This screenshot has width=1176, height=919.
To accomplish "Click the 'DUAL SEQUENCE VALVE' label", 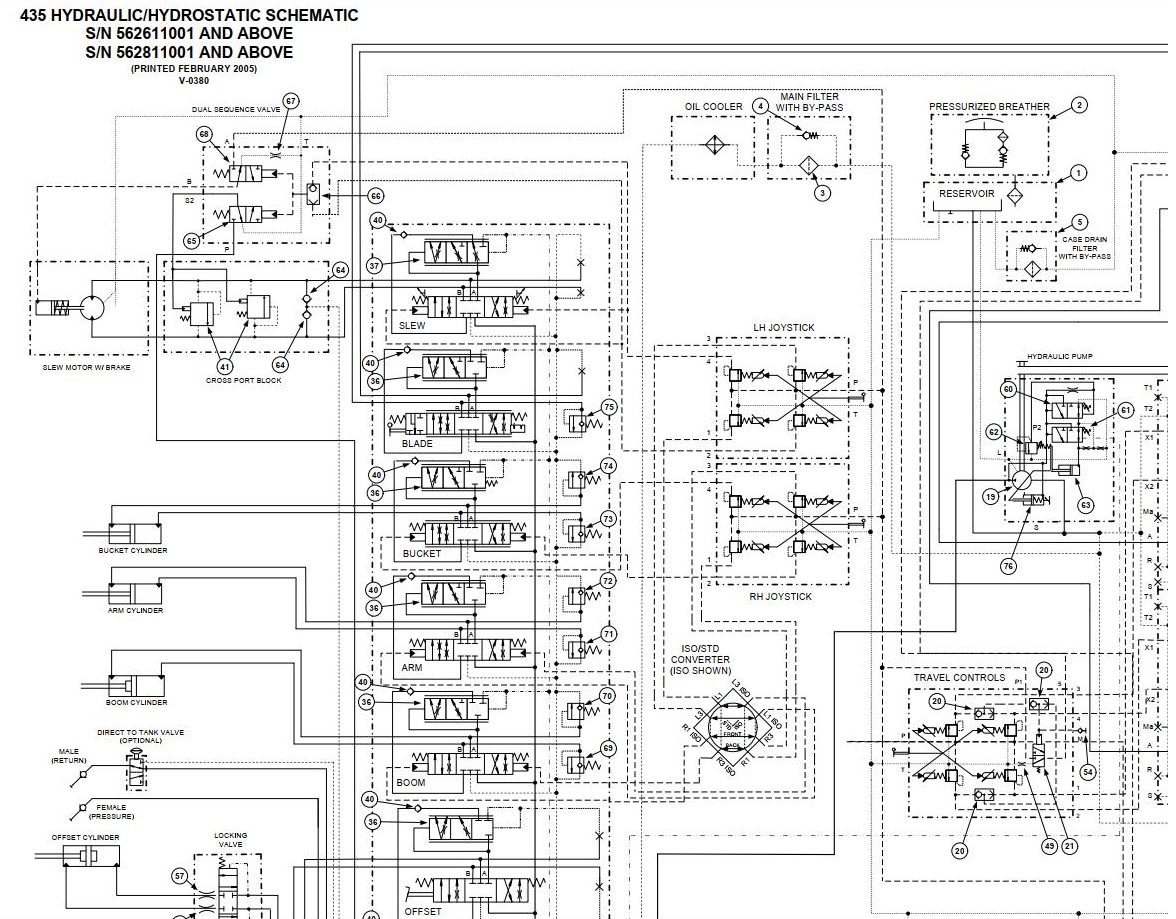I will pyautogui.click(x=236, y=110).
